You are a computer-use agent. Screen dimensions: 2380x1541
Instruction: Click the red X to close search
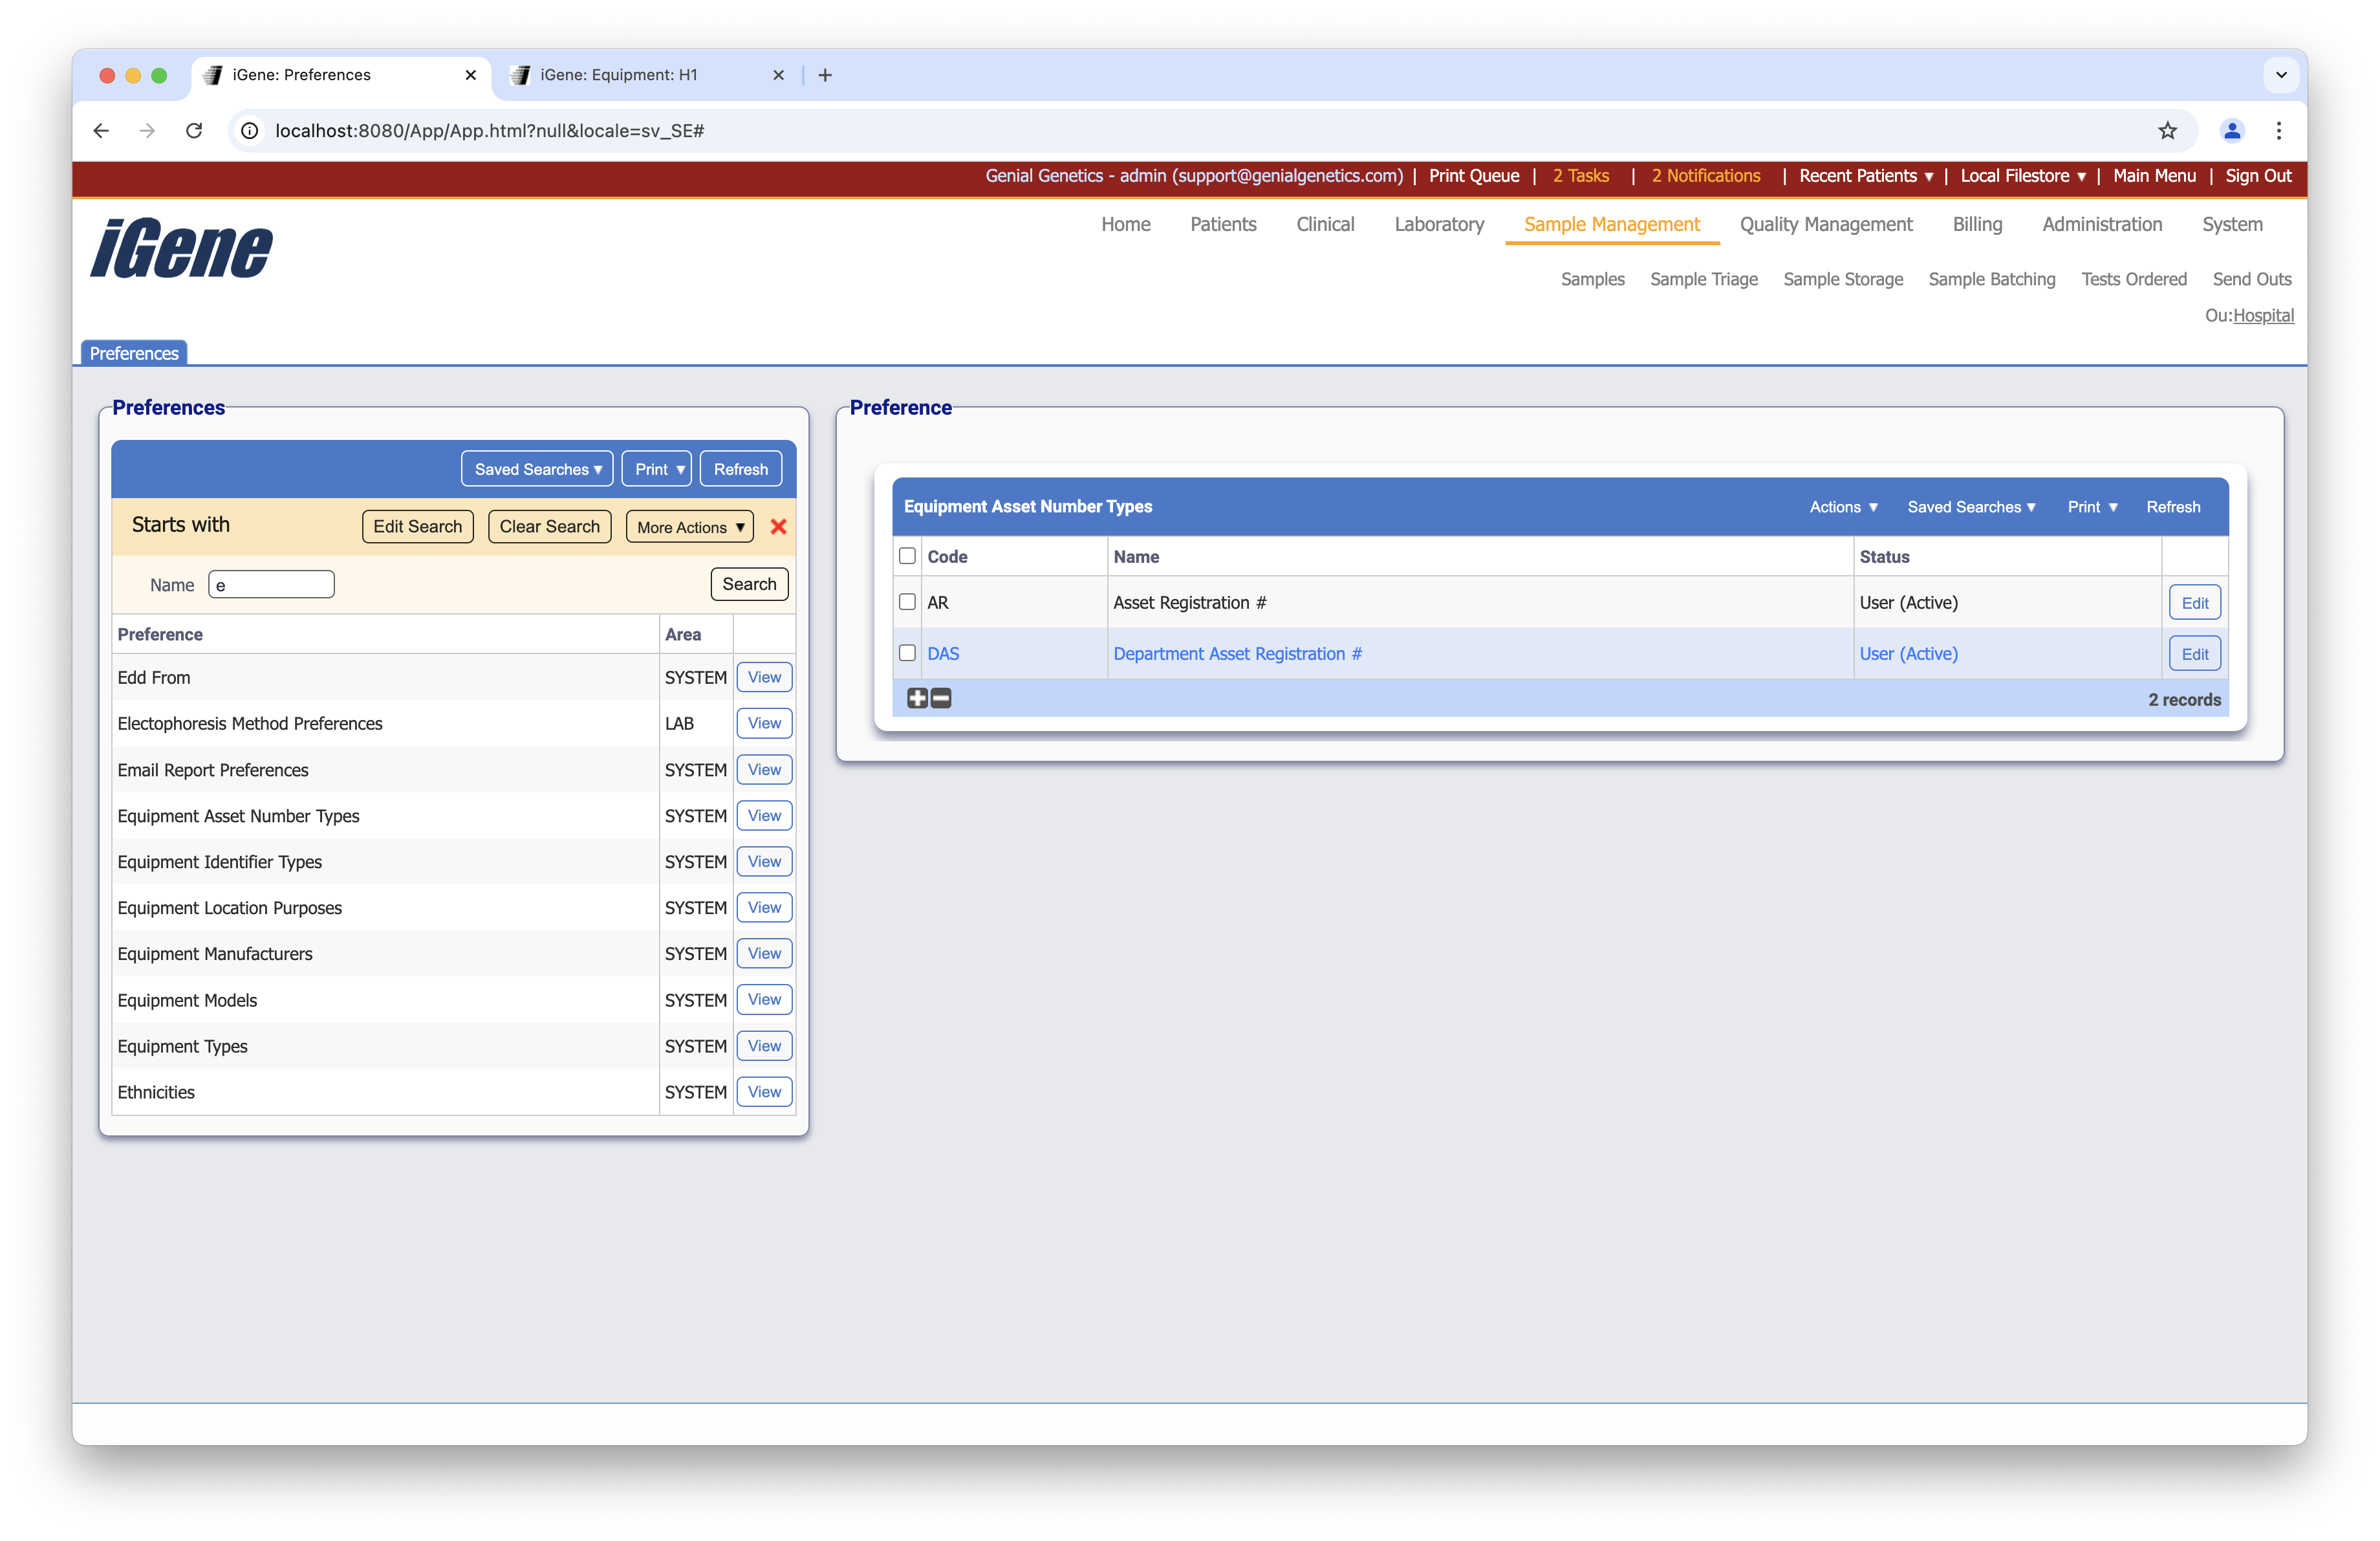pyautogui.click(x=778, y=526)
